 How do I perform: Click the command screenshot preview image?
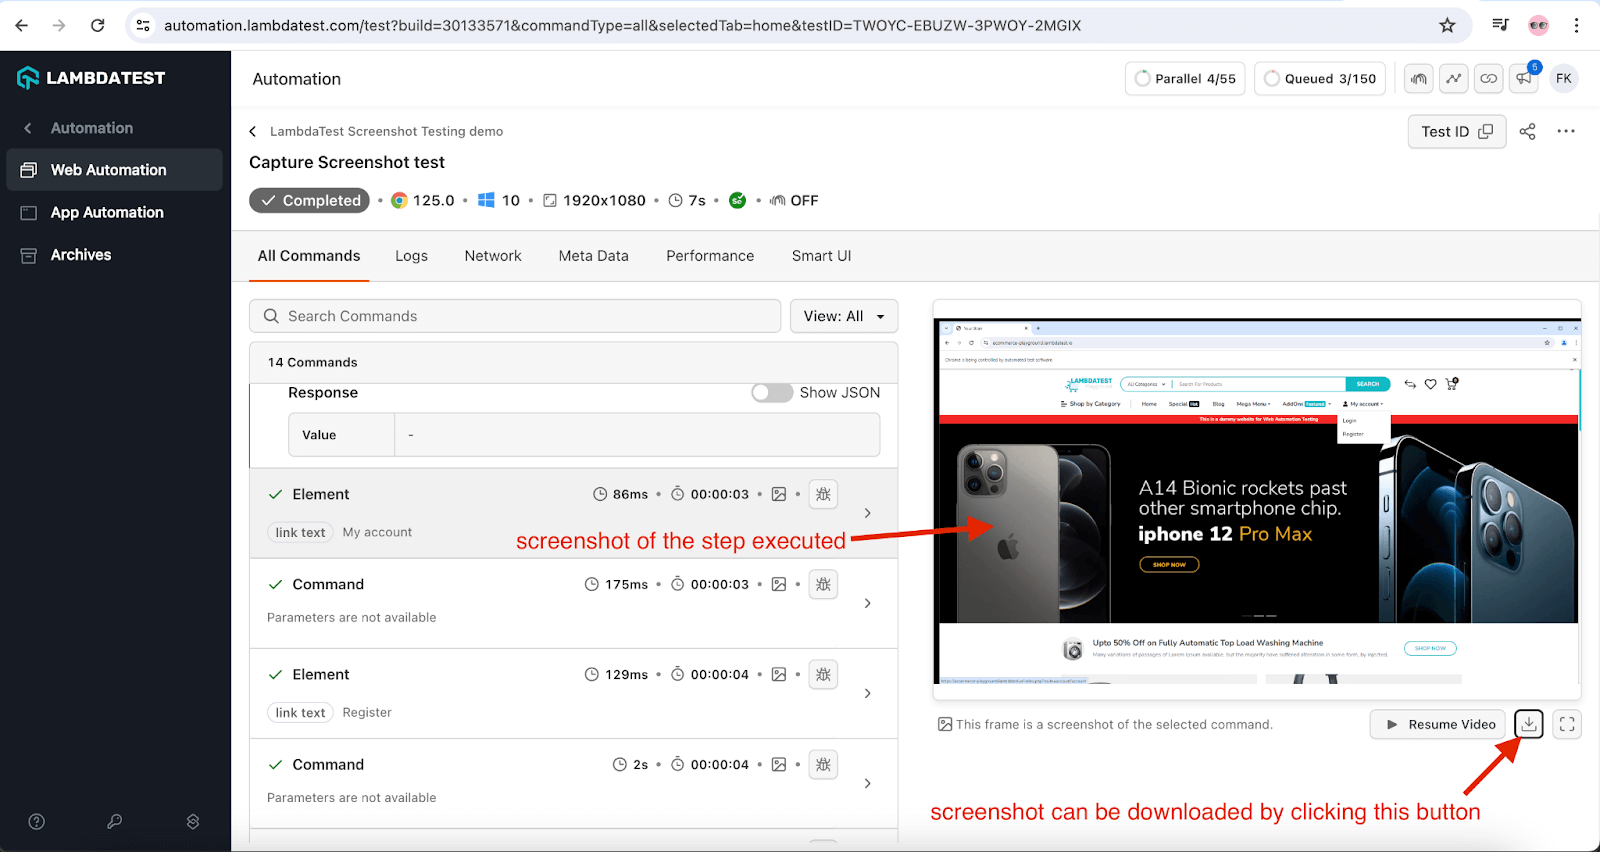coord(1257,500)
